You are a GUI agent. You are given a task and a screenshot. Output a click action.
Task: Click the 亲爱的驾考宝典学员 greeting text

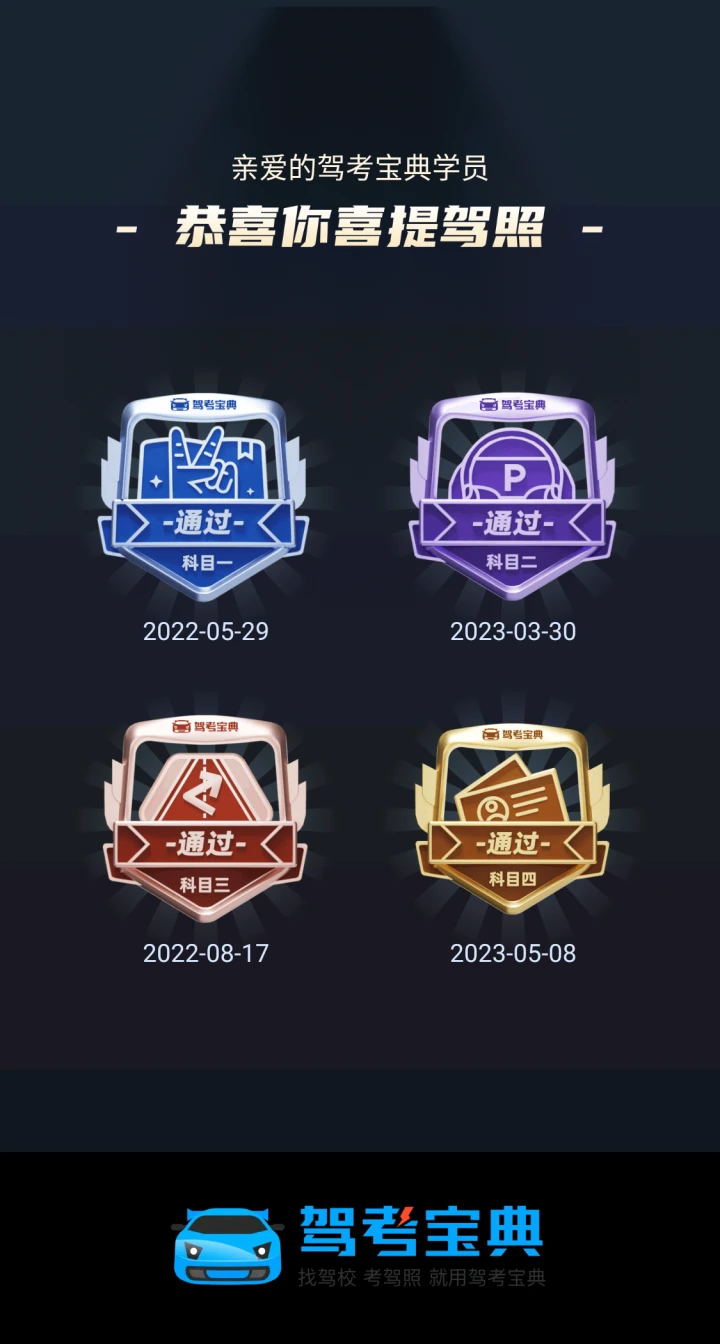[x=360, y=168]
